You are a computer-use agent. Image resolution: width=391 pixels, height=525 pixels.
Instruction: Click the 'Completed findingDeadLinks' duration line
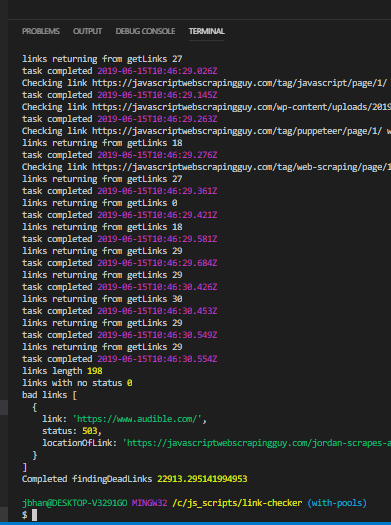[x=135, y=479]
